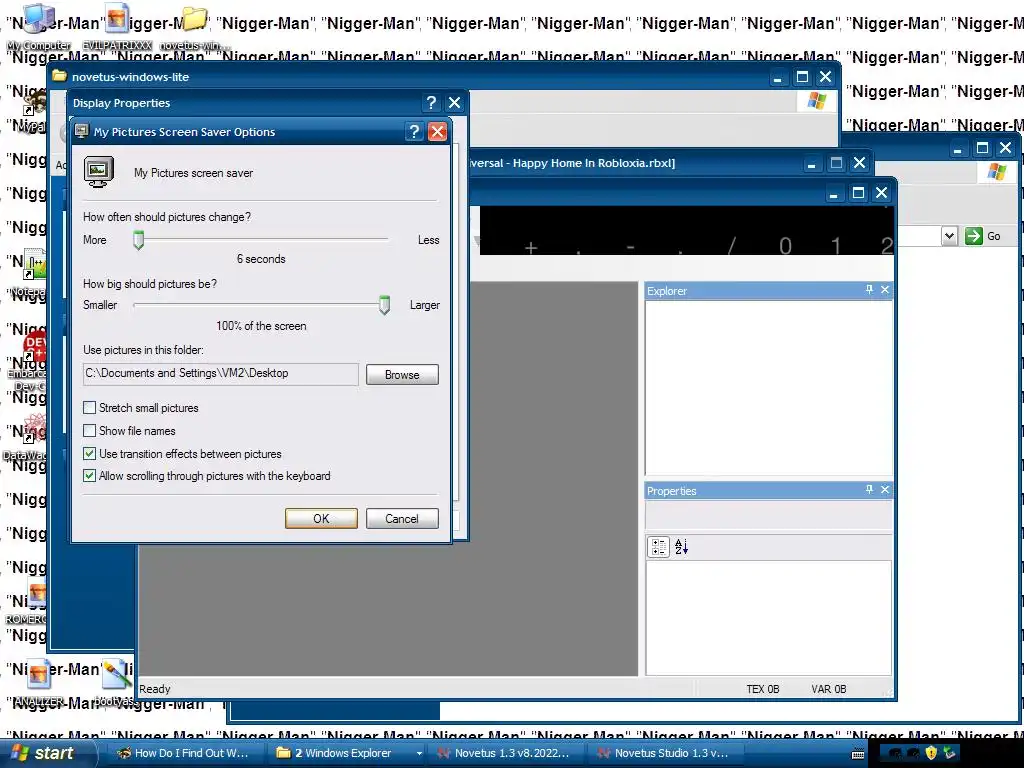The width and height of the screenshot is (1024, 768).
Task: Click Browse to choose a pictures folder
Action: (402, 375)
